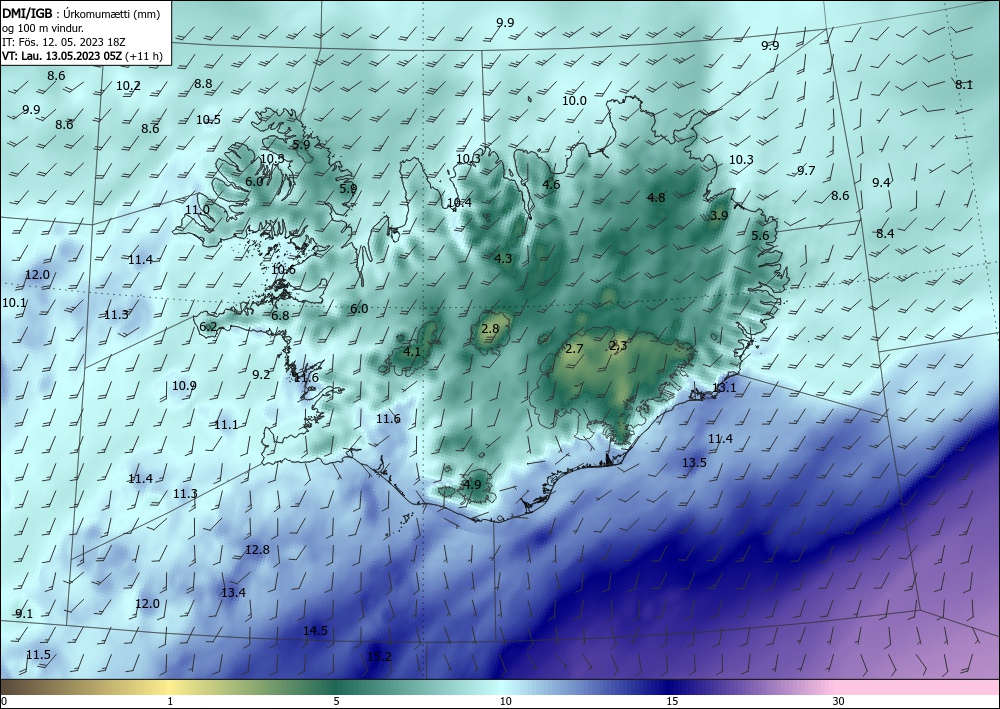Select the 13.5 value offshore
Screen dimensions: 1000x709
pos(695,462)
